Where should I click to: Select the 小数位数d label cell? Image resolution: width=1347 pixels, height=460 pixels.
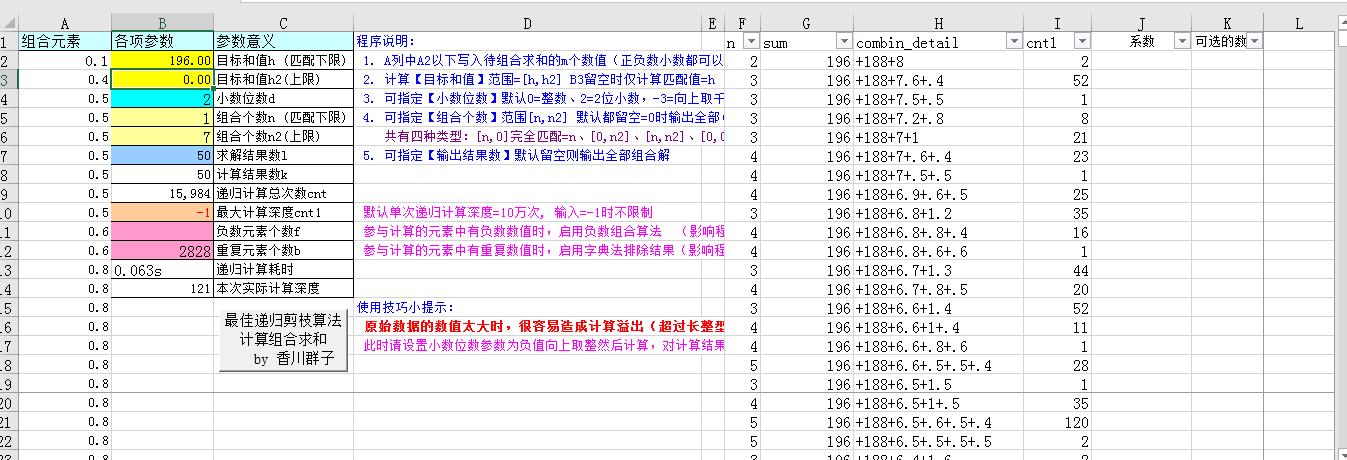point(283,98)
